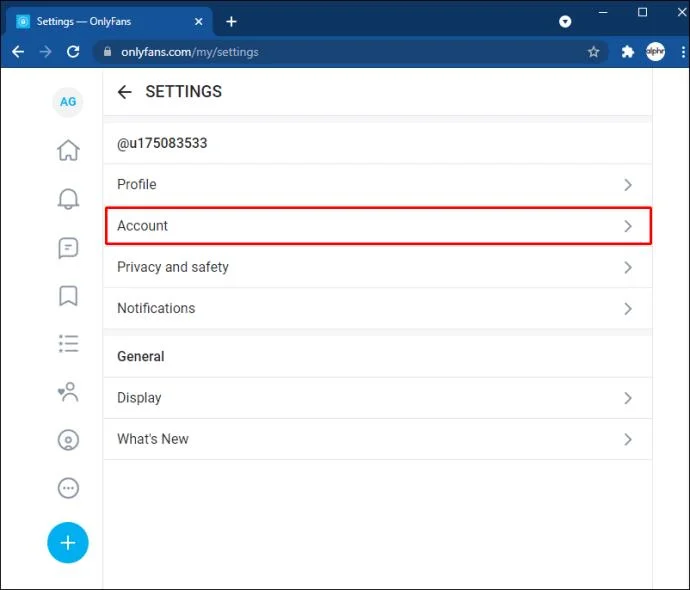The height and width of the screenshot is (590, 690).
Task: Open the Display settings row
Action: click(x=378, y=398)
